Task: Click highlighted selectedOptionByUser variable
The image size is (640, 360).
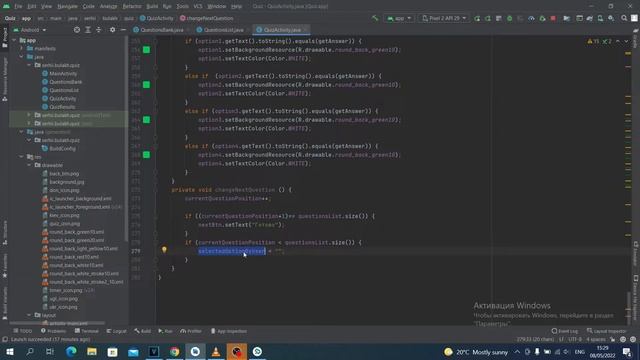Action: click(x=232, y=251)
